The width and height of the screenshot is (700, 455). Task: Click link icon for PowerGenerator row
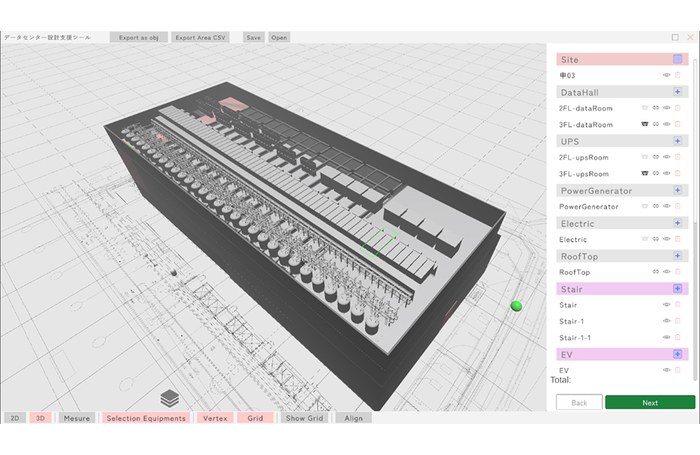click(656, 206)
